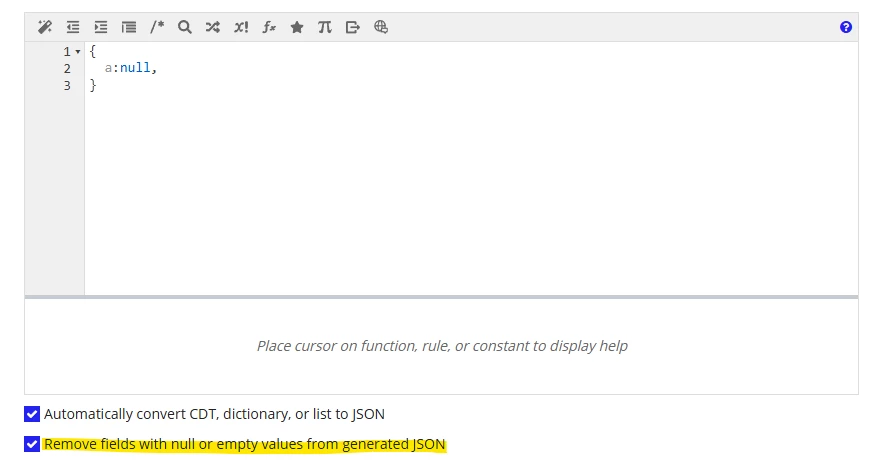Open the fx functions picker

(x=269, y=27)
